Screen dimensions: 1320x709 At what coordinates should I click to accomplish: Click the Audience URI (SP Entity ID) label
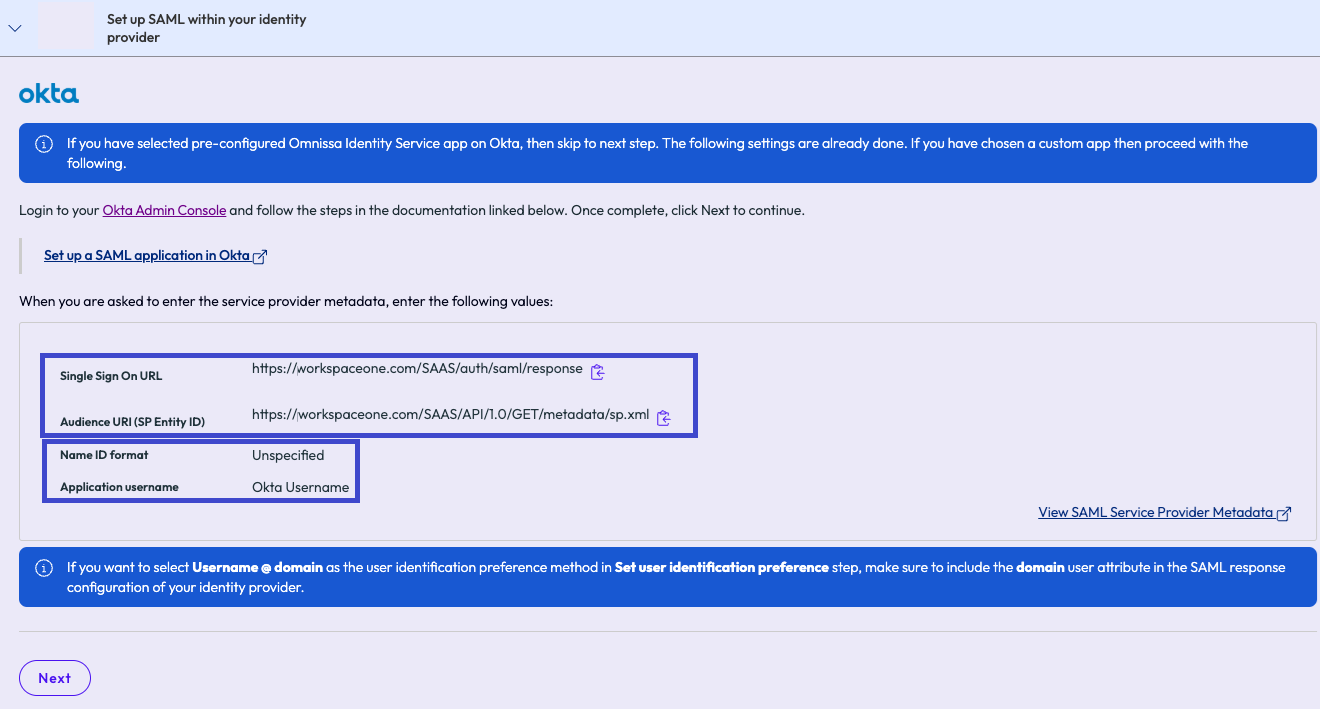click(132, 422)
